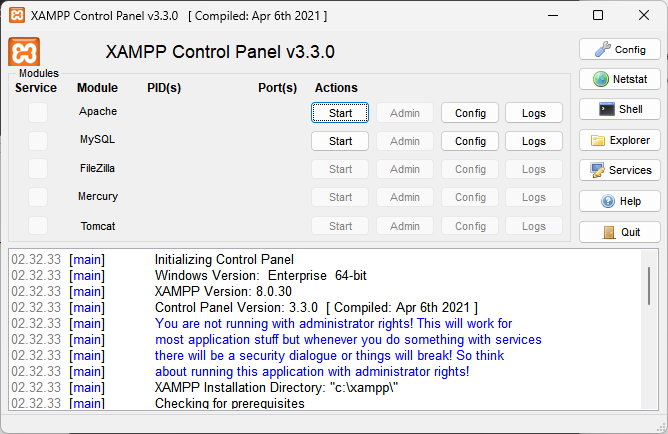Click log line 'XAMPP Version: 8.0.30'
The image size is (668, 434).
[223, 291]
